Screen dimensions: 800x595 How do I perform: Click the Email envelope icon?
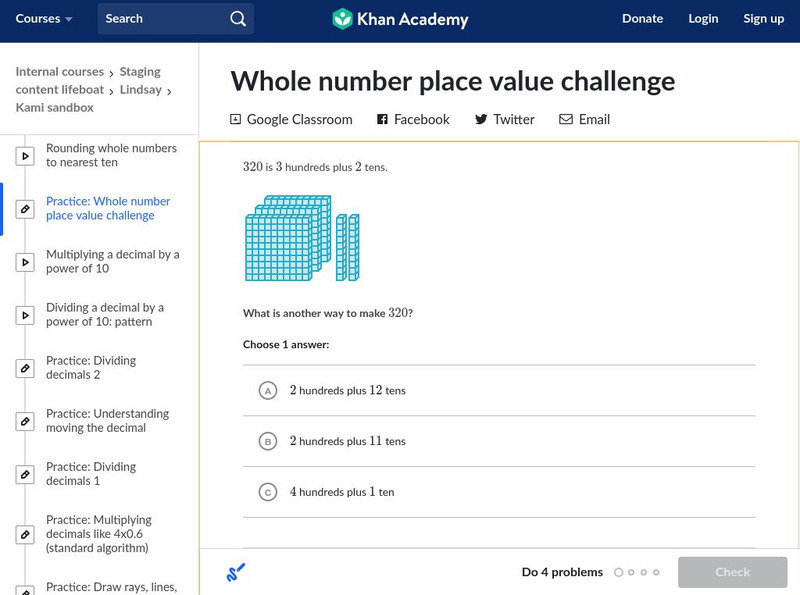click(x=566, y=119)
